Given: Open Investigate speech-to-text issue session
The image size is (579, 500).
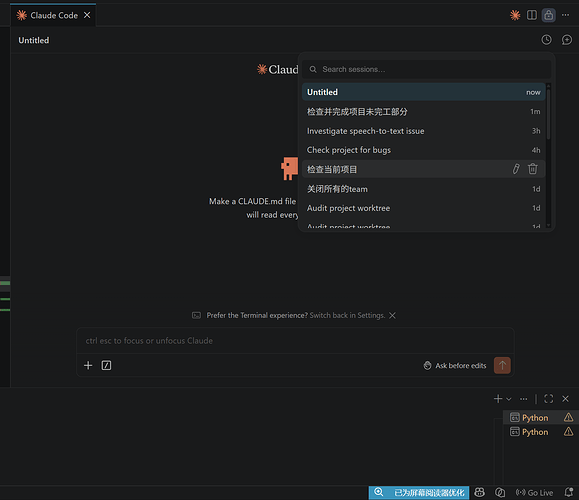Looking at the screenshot, I should click(424, 131).
